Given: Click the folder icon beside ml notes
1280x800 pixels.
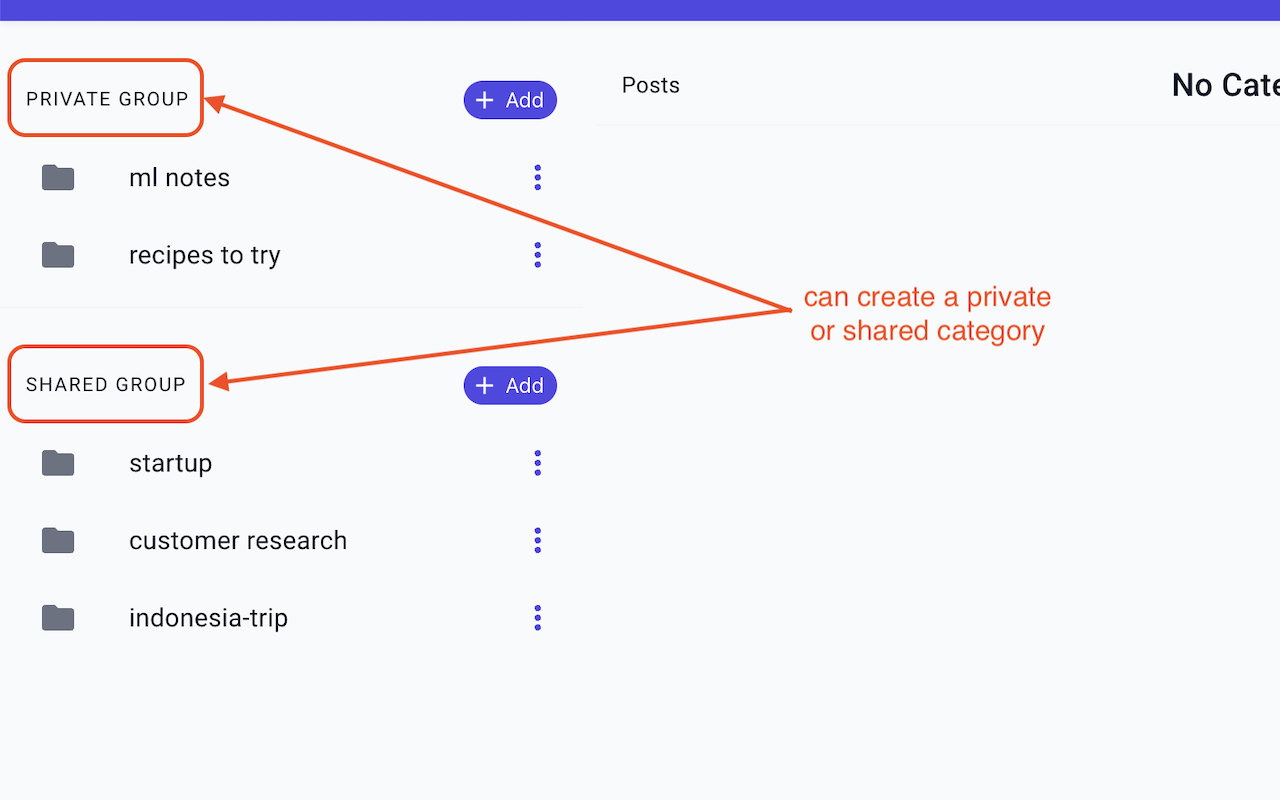Looking at the screenshot, I should tap(58, 178).
